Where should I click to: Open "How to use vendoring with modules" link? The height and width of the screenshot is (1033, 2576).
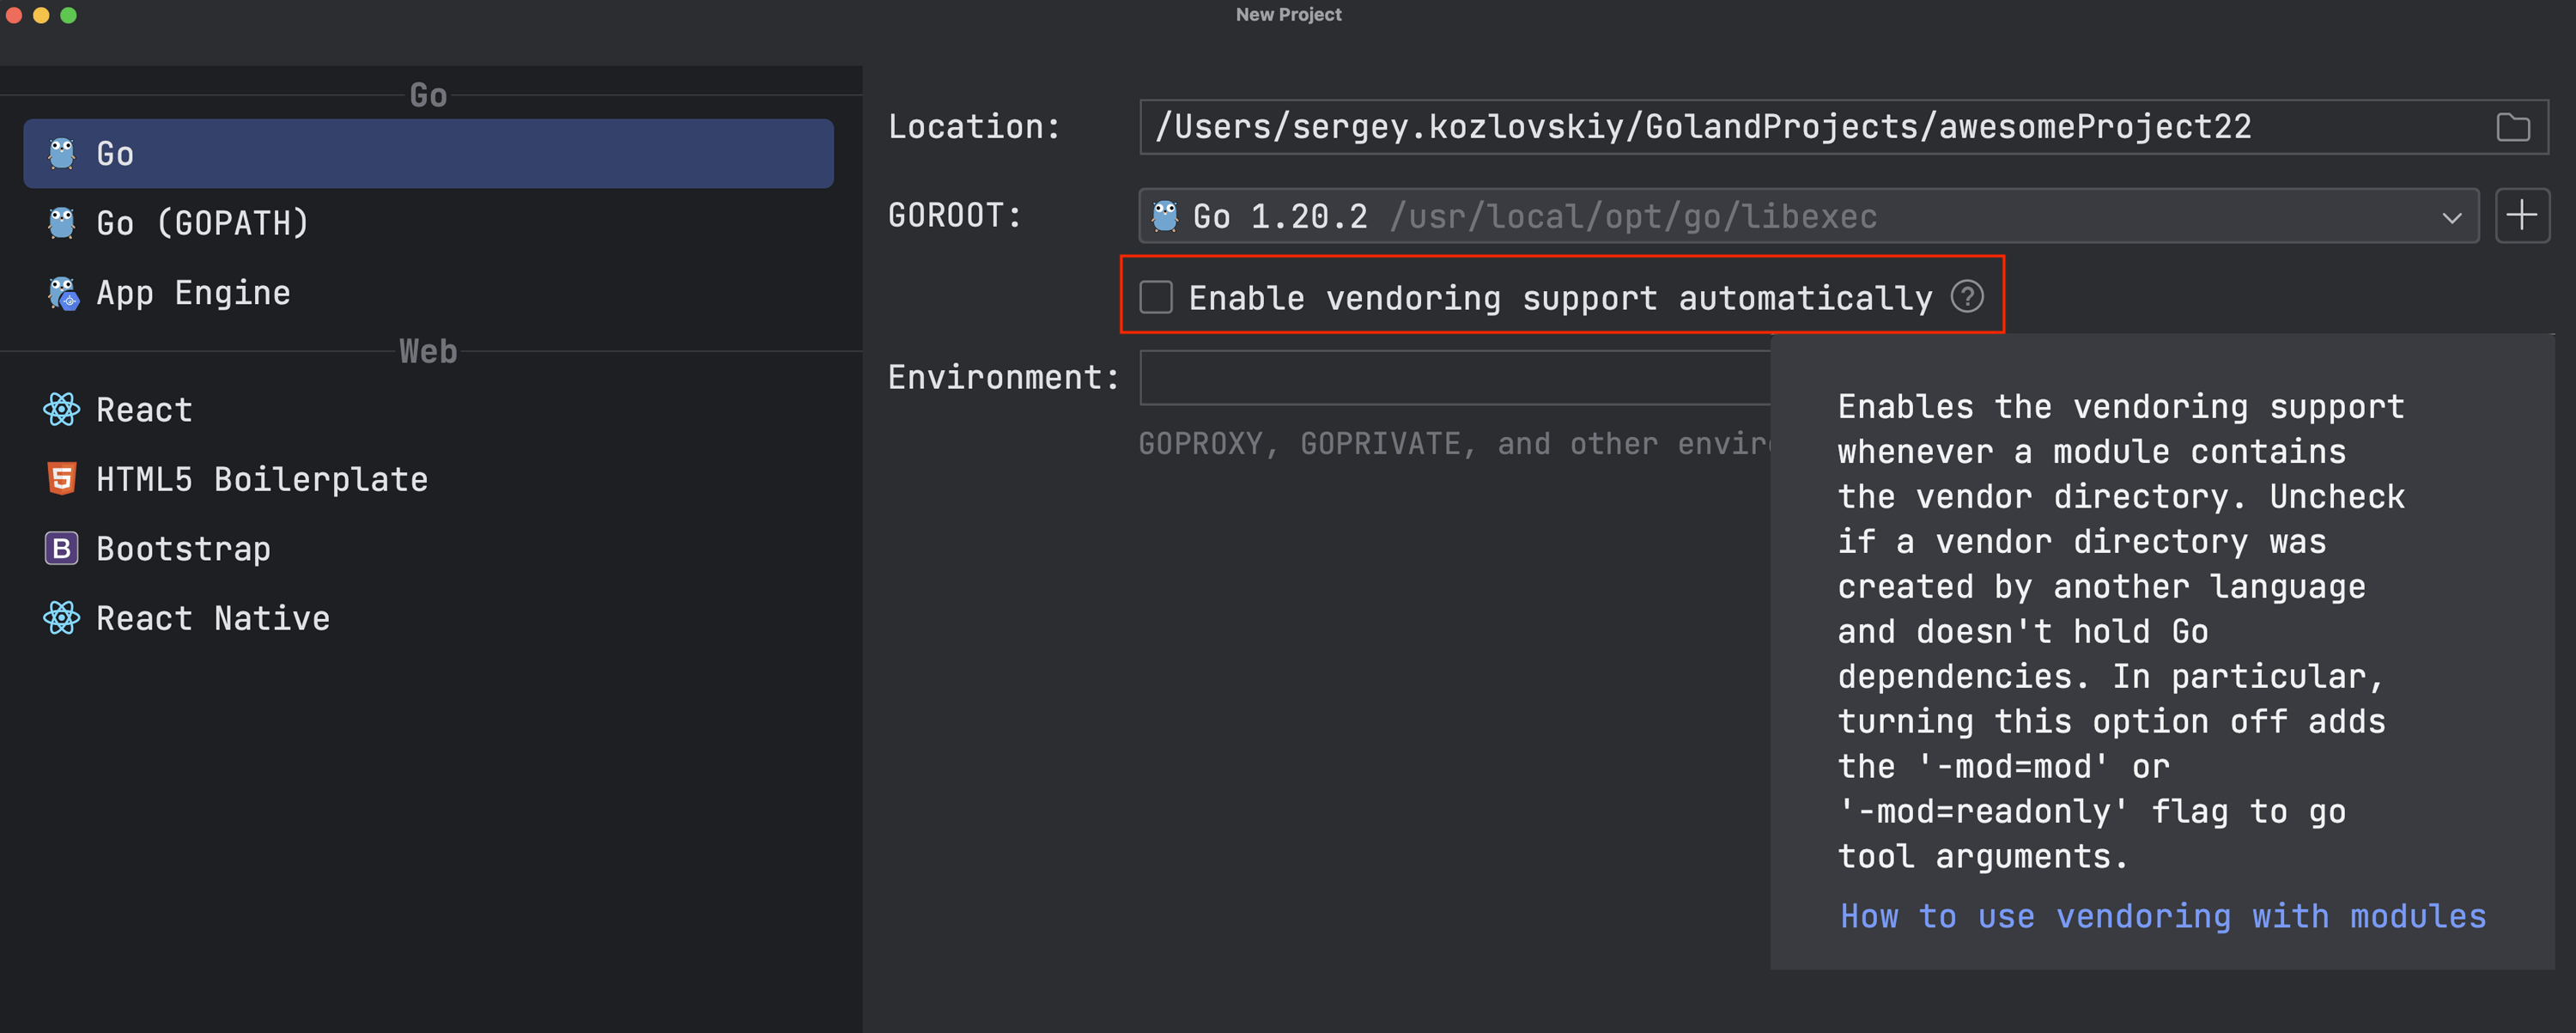(x=2162, y=916)
